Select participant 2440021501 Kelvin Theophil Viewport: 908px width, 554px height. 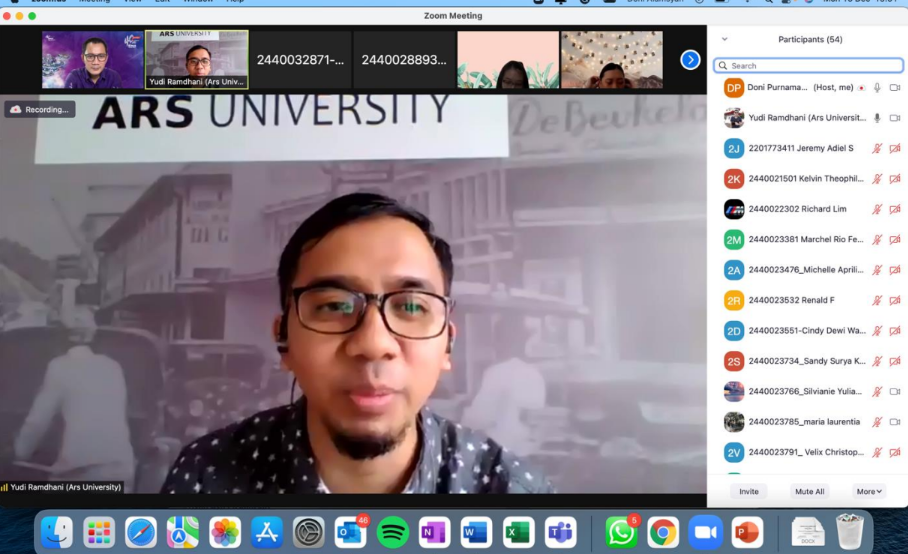click(x=804, y=179)
